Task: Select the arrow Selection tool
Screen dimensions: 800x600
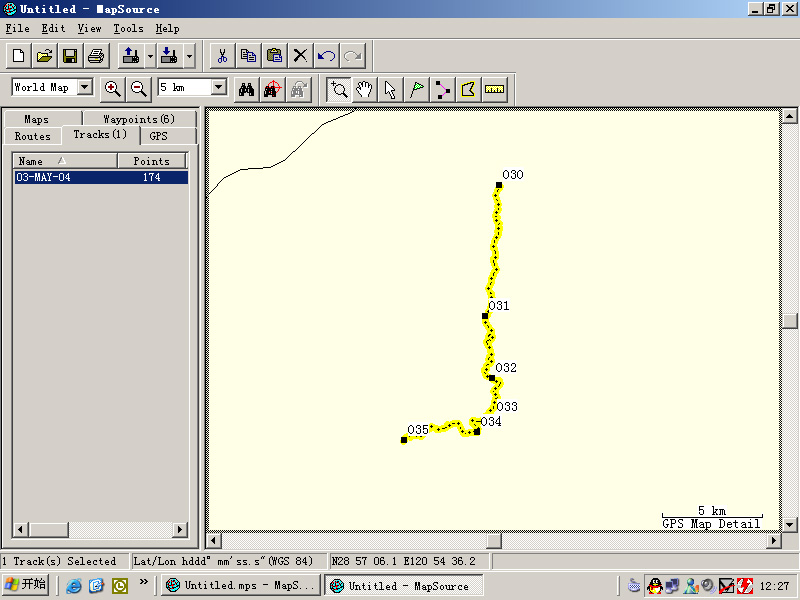Action: coord(390,90)
